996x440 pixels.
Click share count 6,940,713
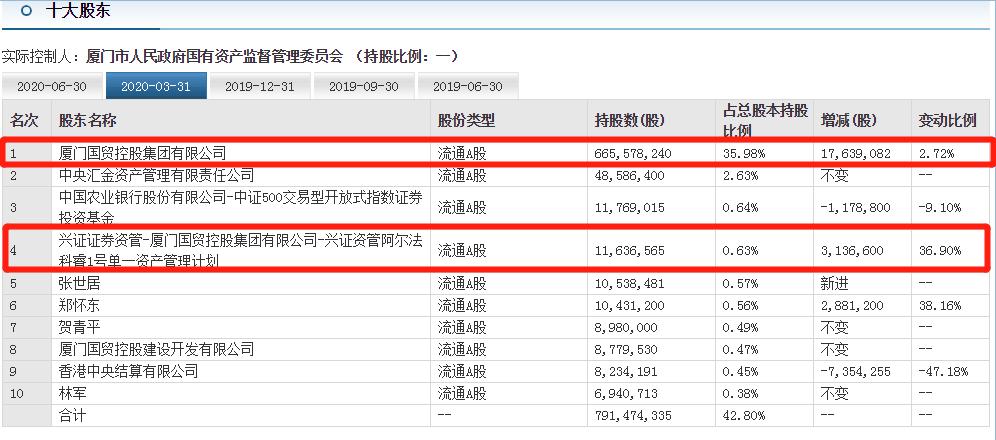(x=626, y=394)
